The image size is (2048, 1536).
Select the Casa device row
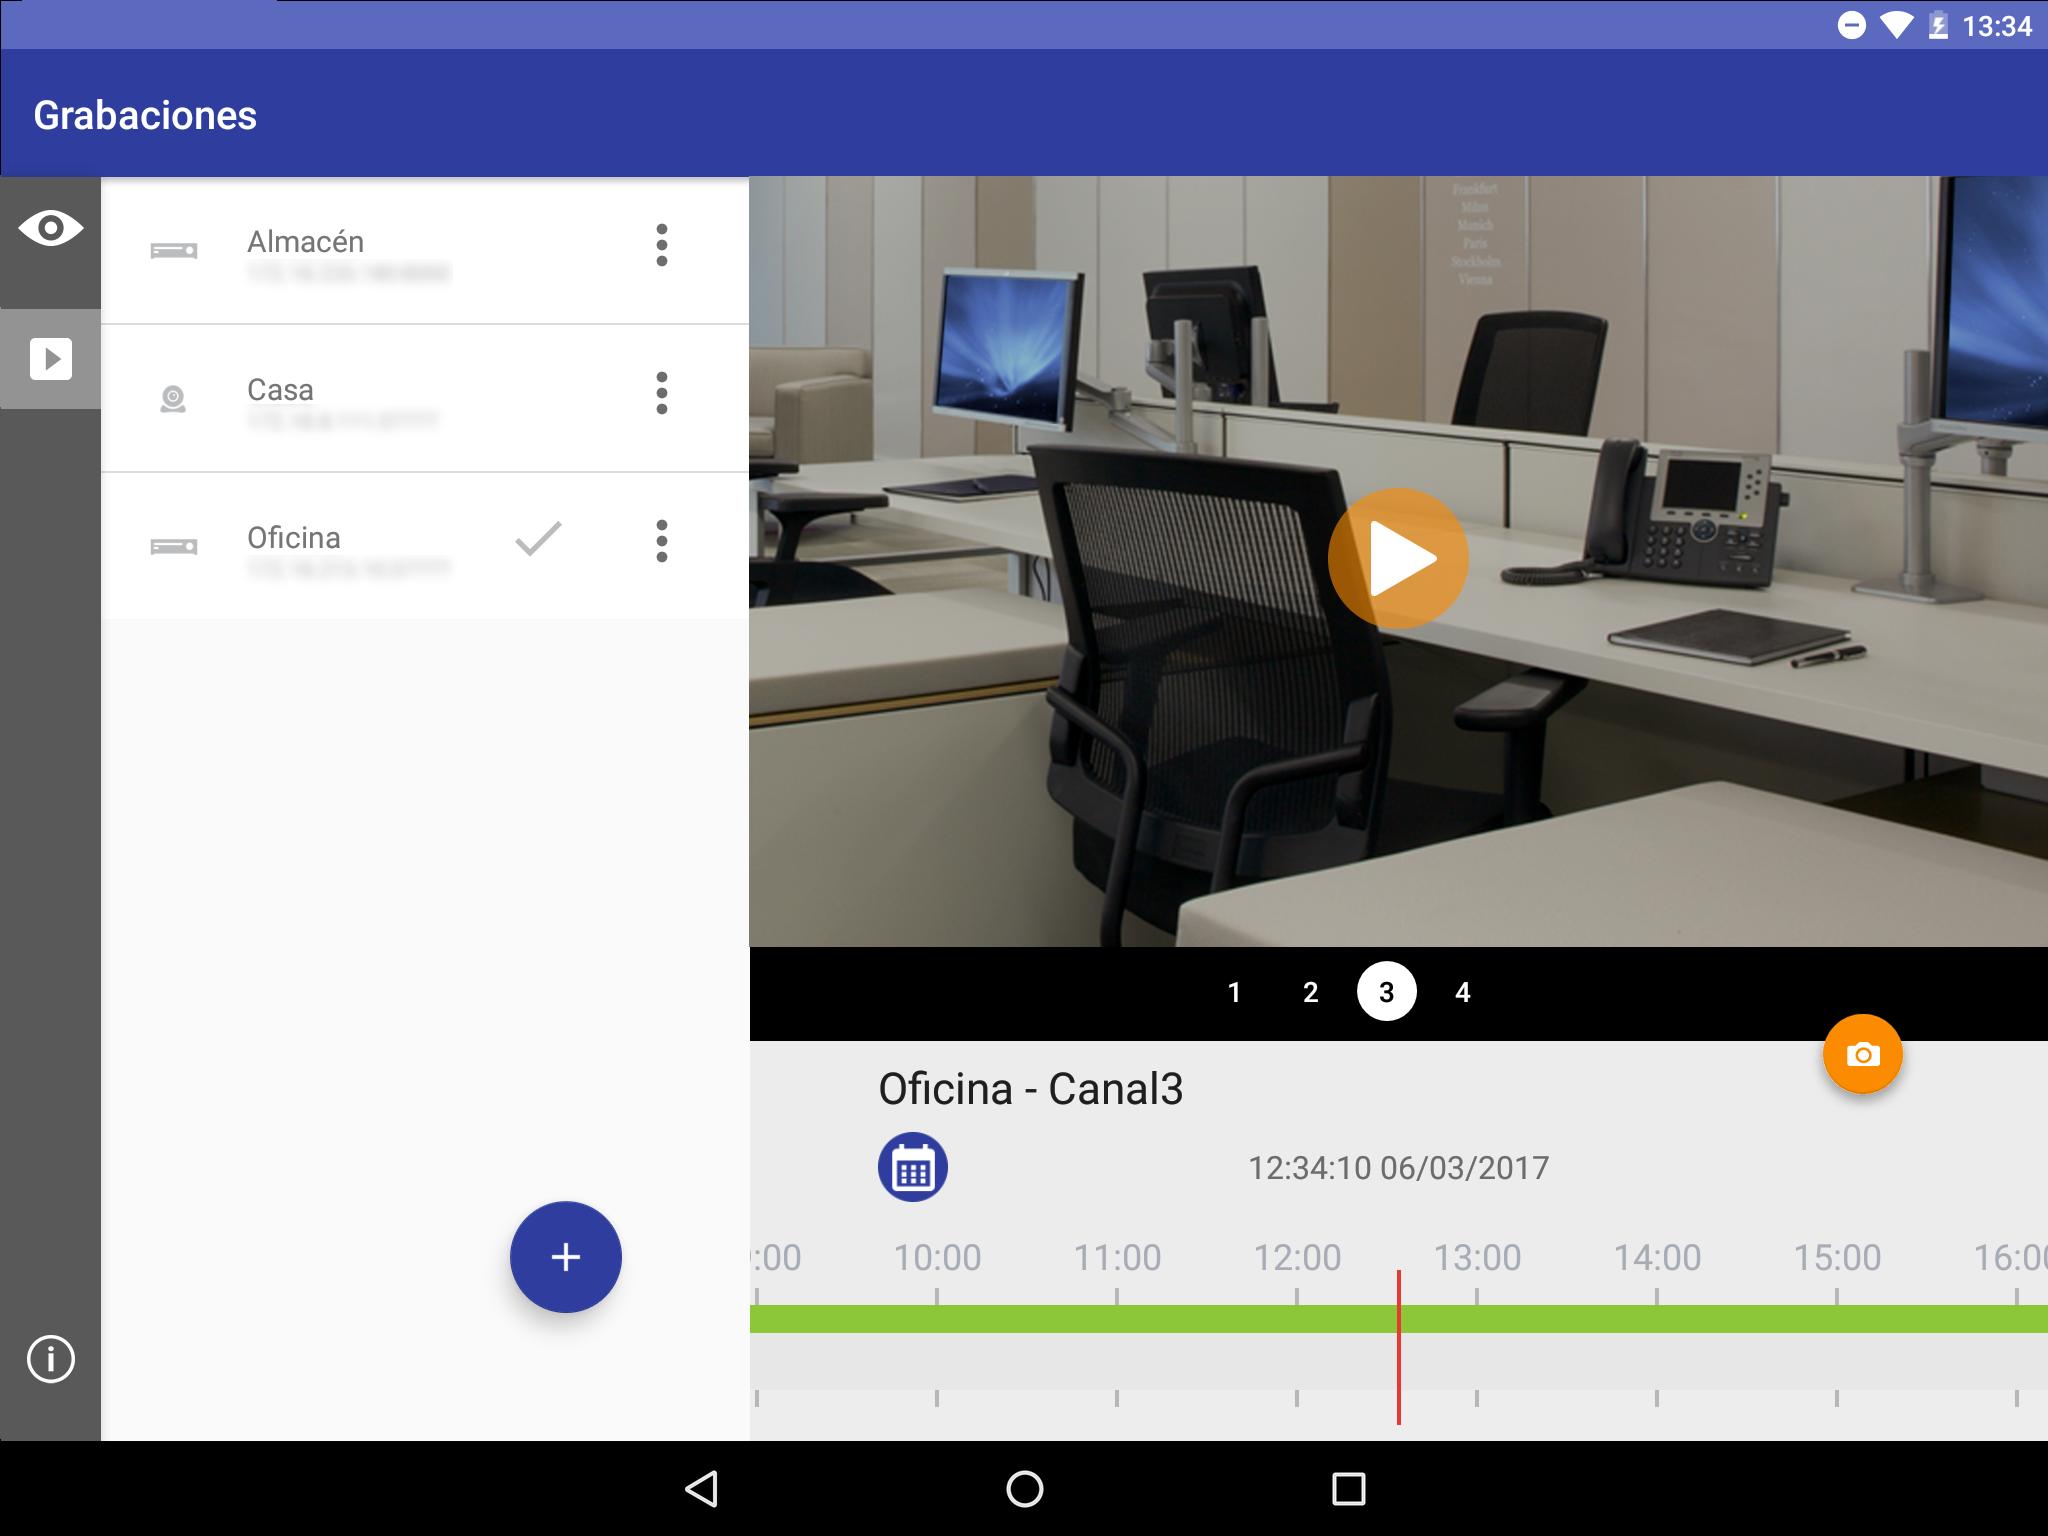coord(425,398)
